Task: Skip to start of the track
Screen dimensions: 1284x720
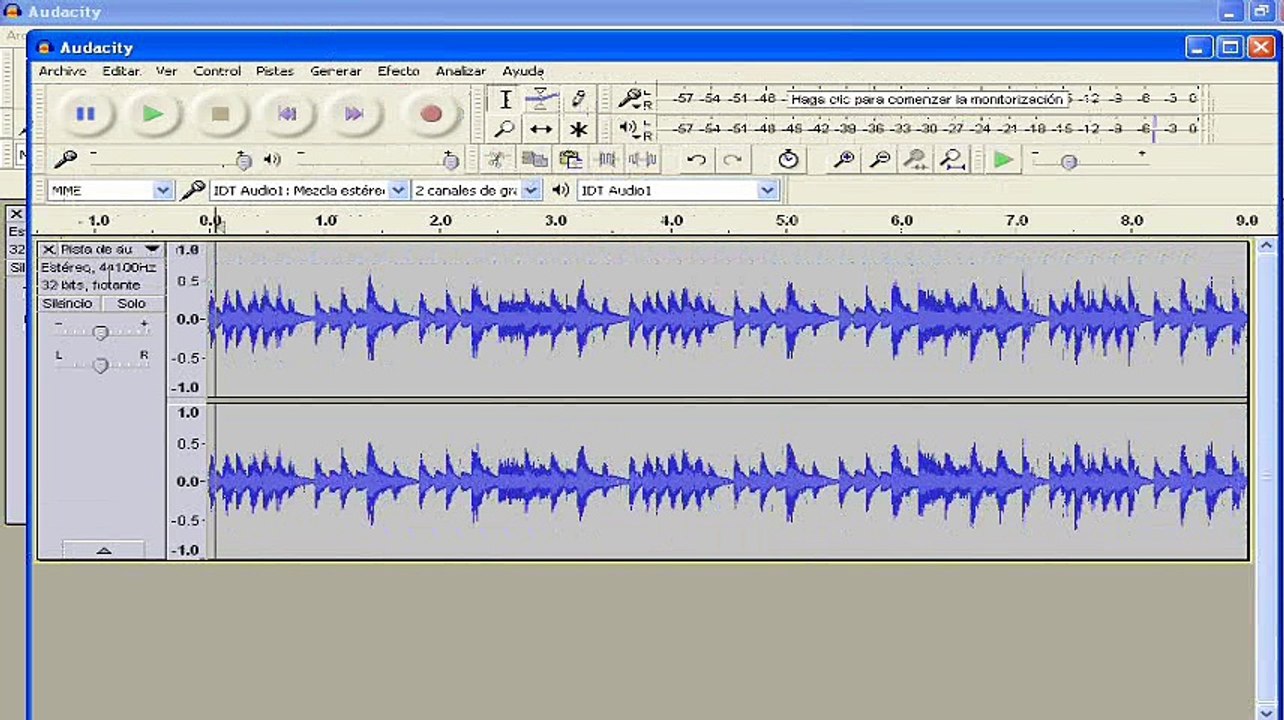Action: [287, 114]
